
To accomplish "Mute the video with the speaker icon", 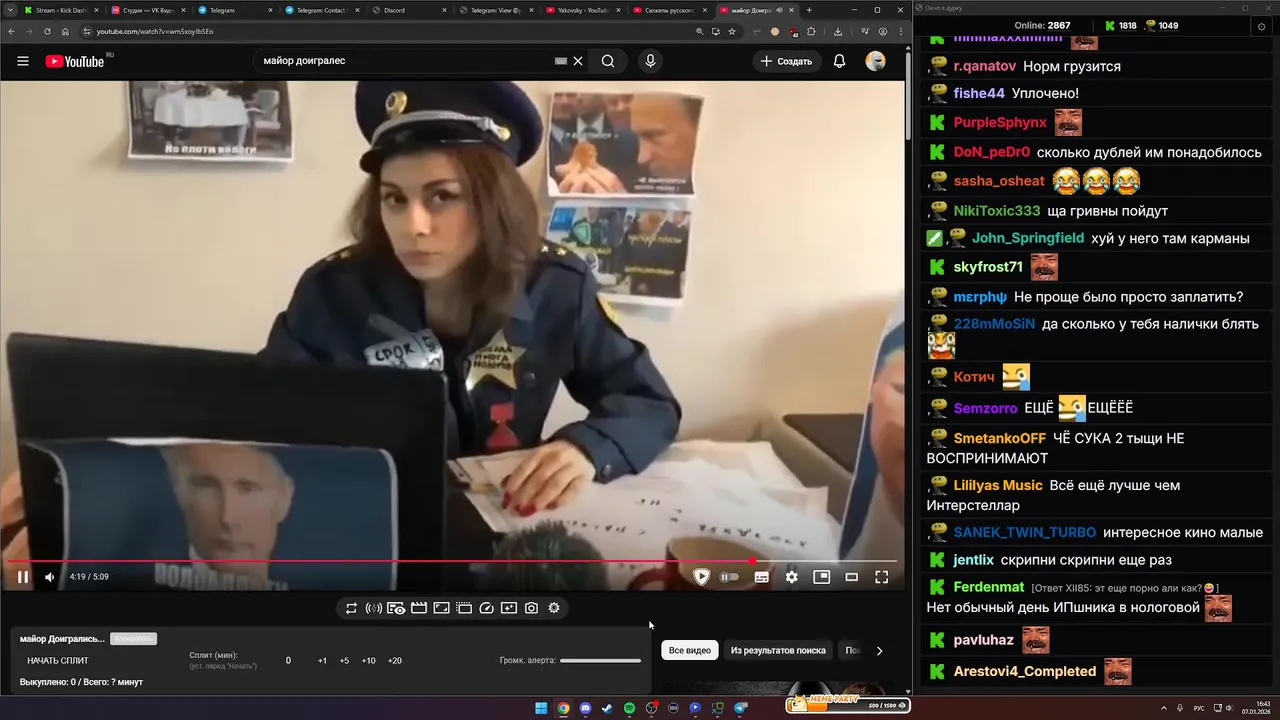I will click(50, 577).
